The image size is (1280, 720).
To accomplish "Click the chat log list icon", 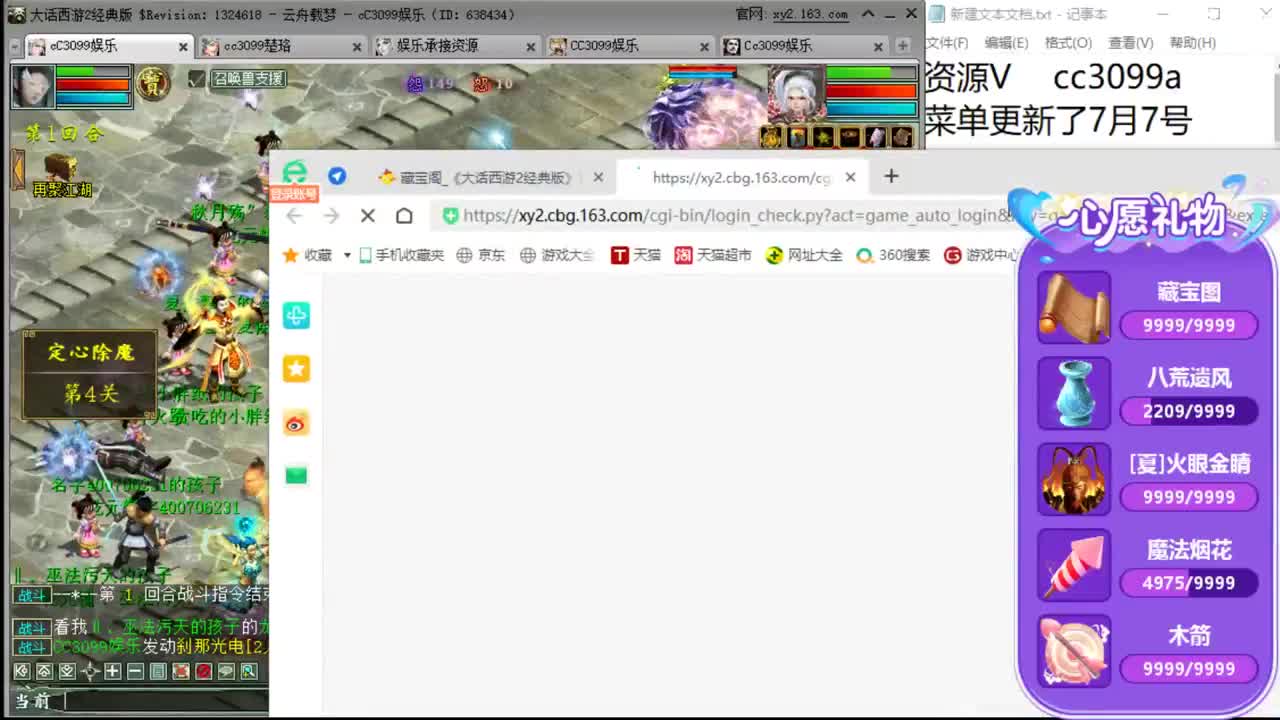I will coord(158,672).
